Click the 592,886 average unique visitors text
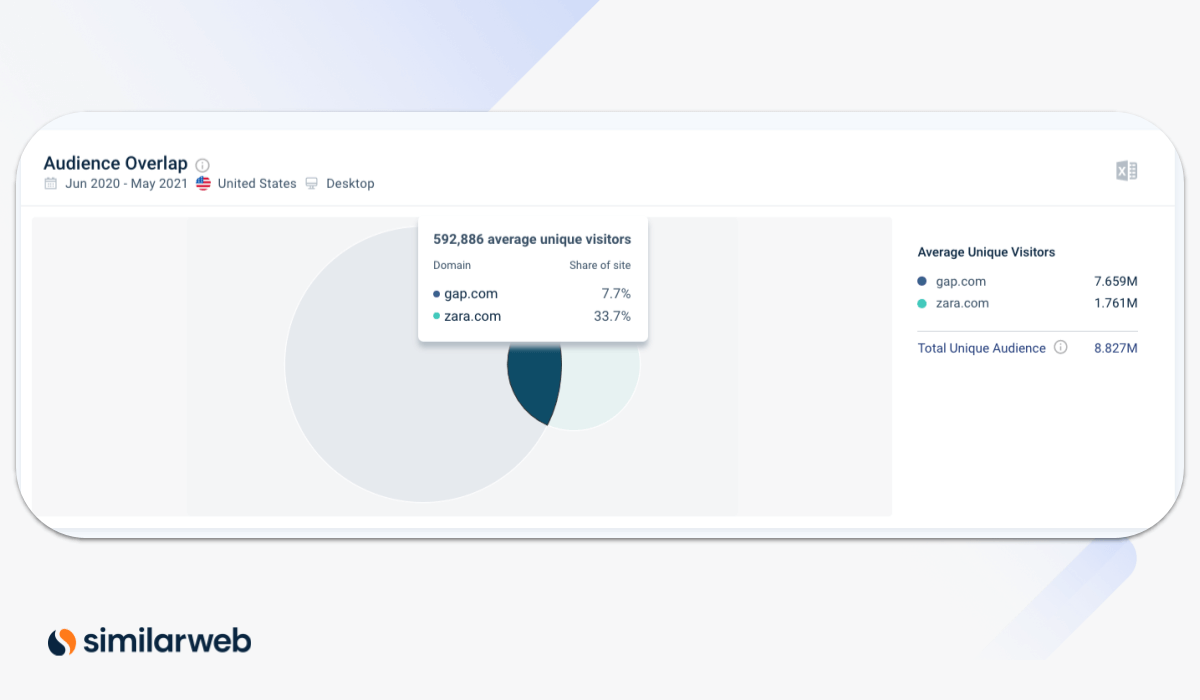The width and height of the screenshot is (1200, 700). pyautogui.click(x=532, y=240)
